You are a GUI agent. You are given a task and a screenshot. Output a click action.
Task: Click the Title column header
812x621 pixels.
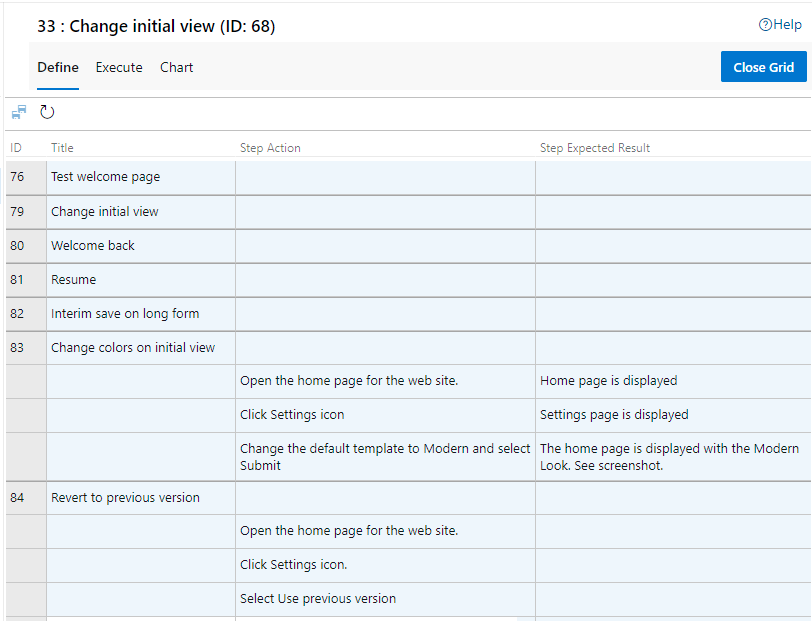pyautogui.click(x=63, y=148)
